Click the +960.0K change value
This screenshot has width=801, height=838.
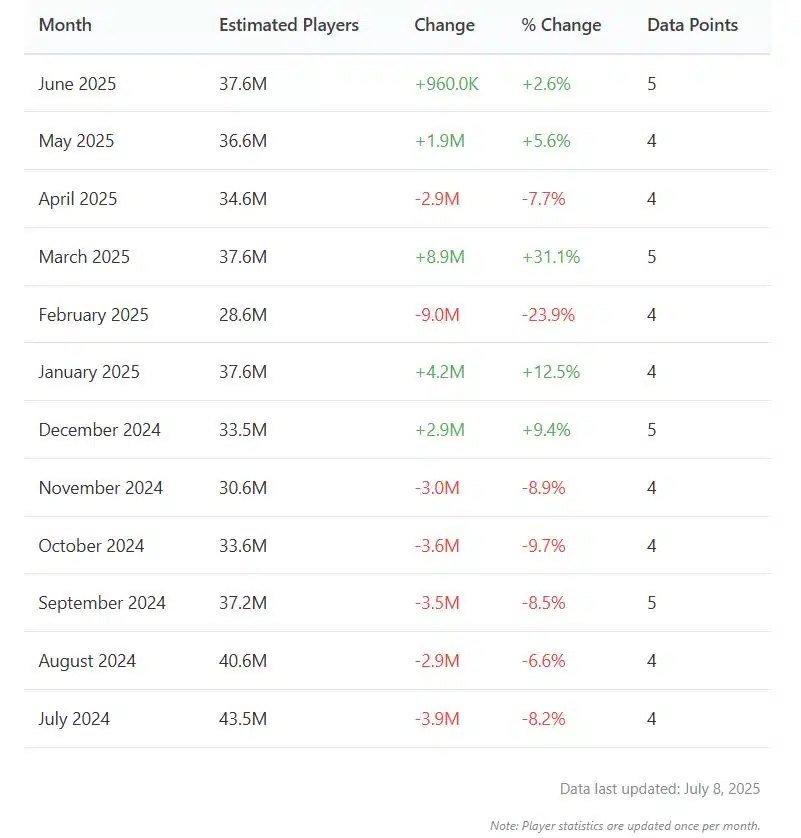click(x=447, y=84)
